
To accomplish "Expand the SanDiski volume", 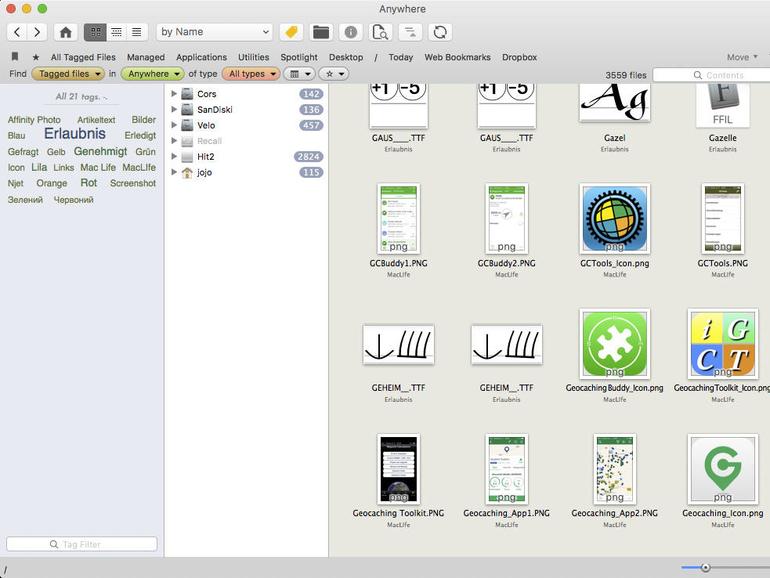I will pos(174,109).
